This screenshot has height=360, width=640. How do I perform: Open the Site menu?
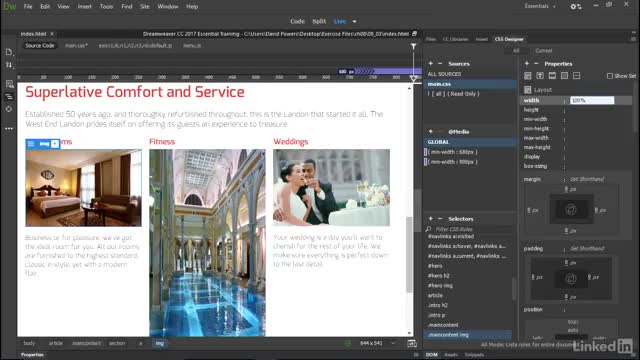click(144, 7)
